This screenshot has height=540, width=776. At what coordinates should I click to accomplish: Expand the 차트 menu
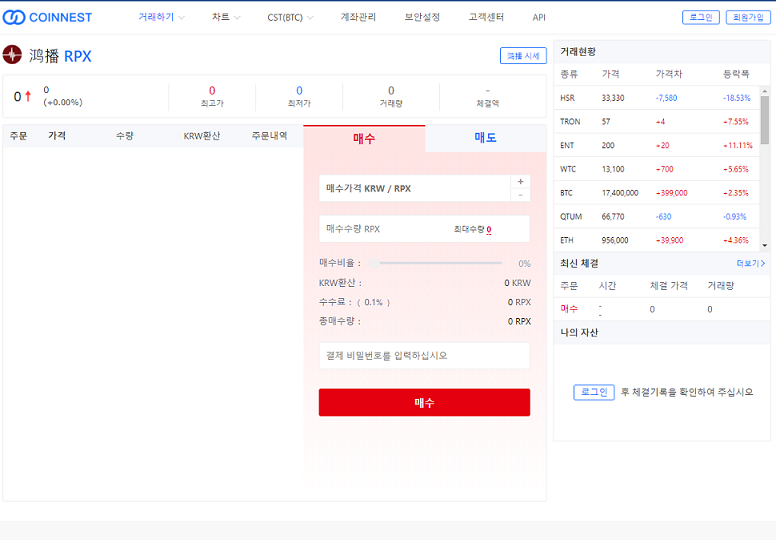click(226, 17)
